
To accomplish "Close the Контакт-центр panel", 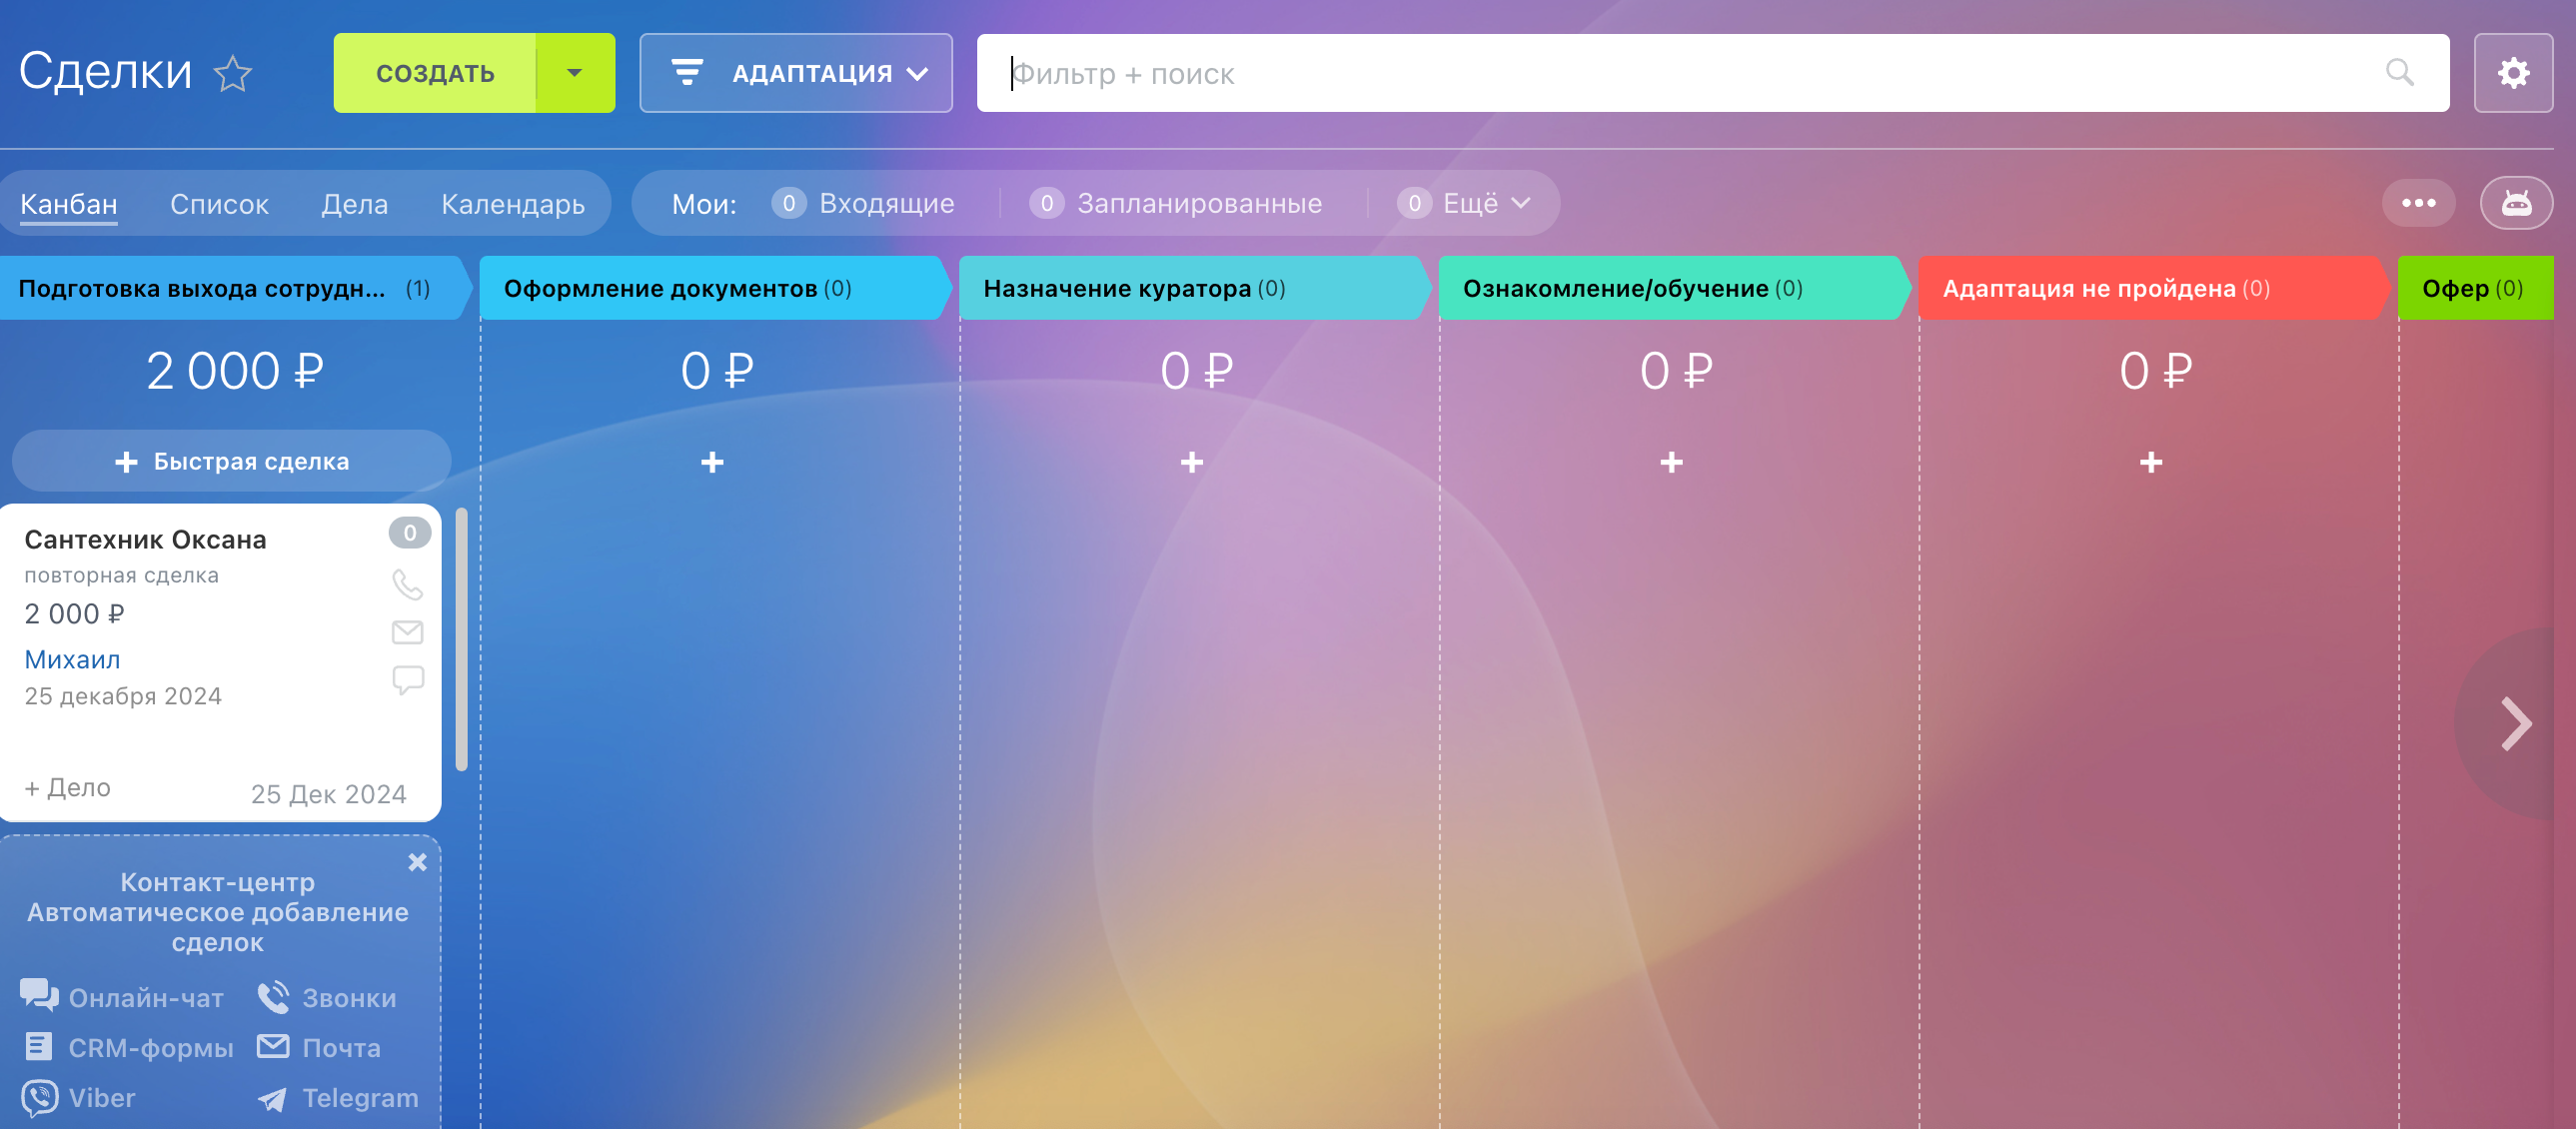I will tap(417, 862).
